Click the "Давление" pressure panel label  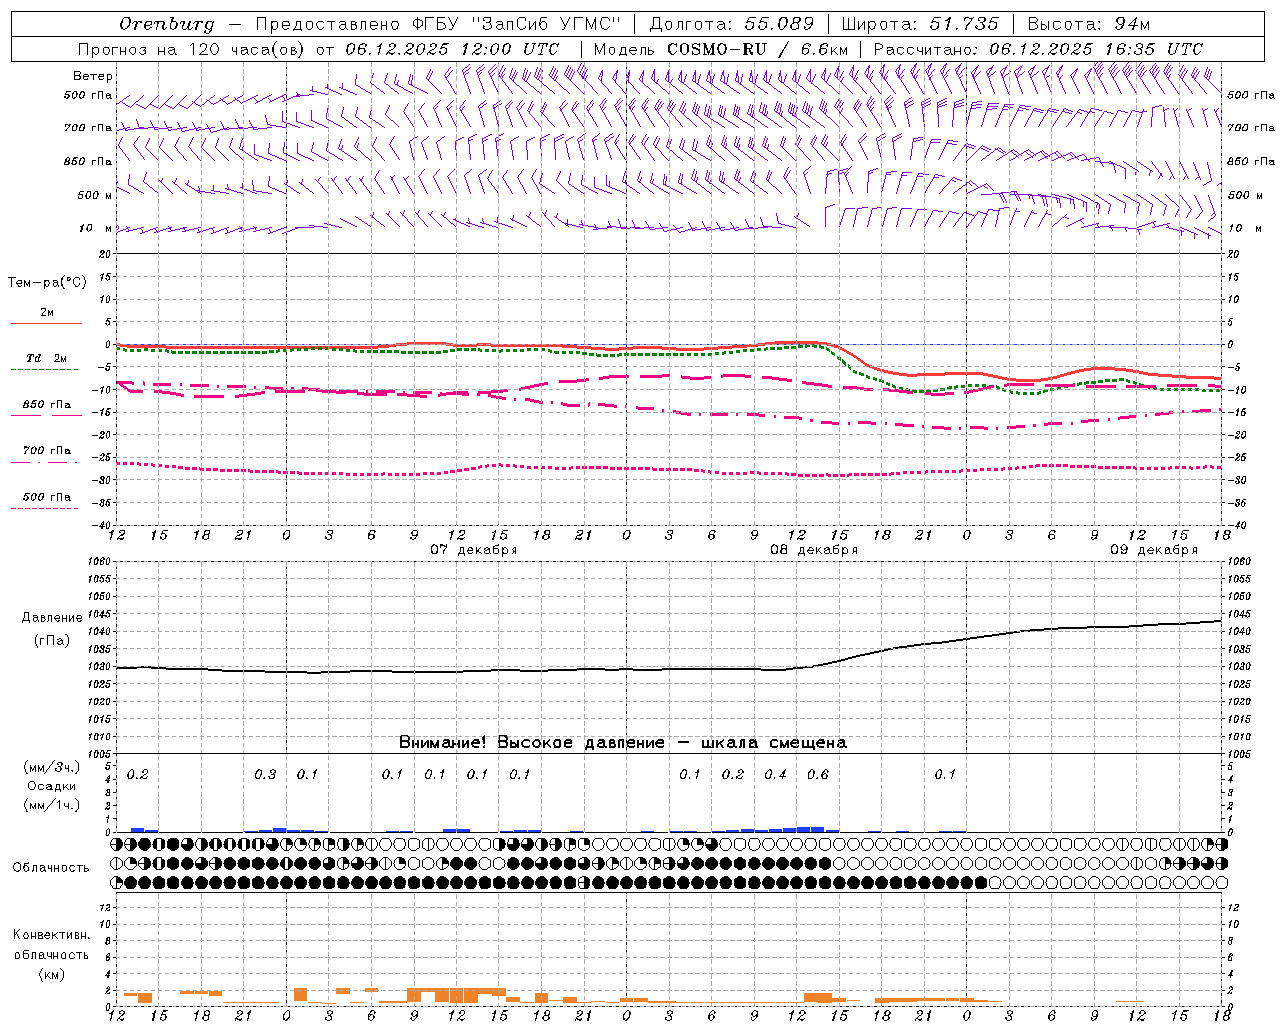coord(52,618)
